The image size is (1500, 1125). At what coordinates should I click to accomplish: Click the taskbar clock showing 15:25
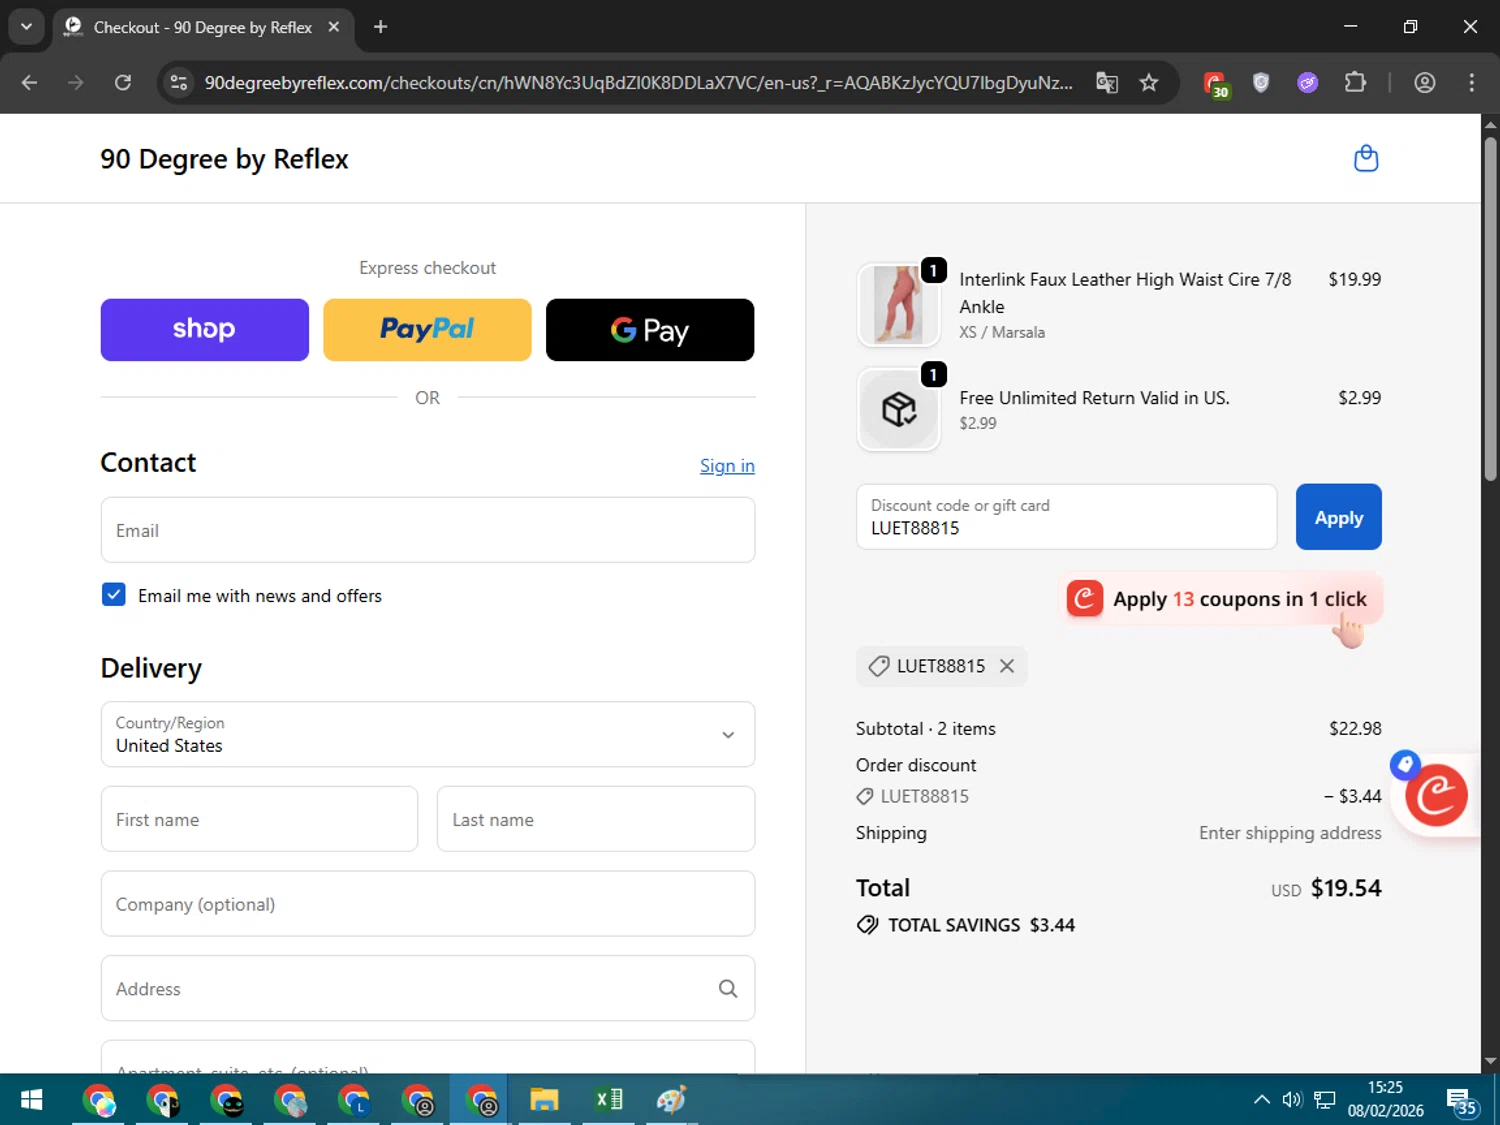coord(1385,1099)
